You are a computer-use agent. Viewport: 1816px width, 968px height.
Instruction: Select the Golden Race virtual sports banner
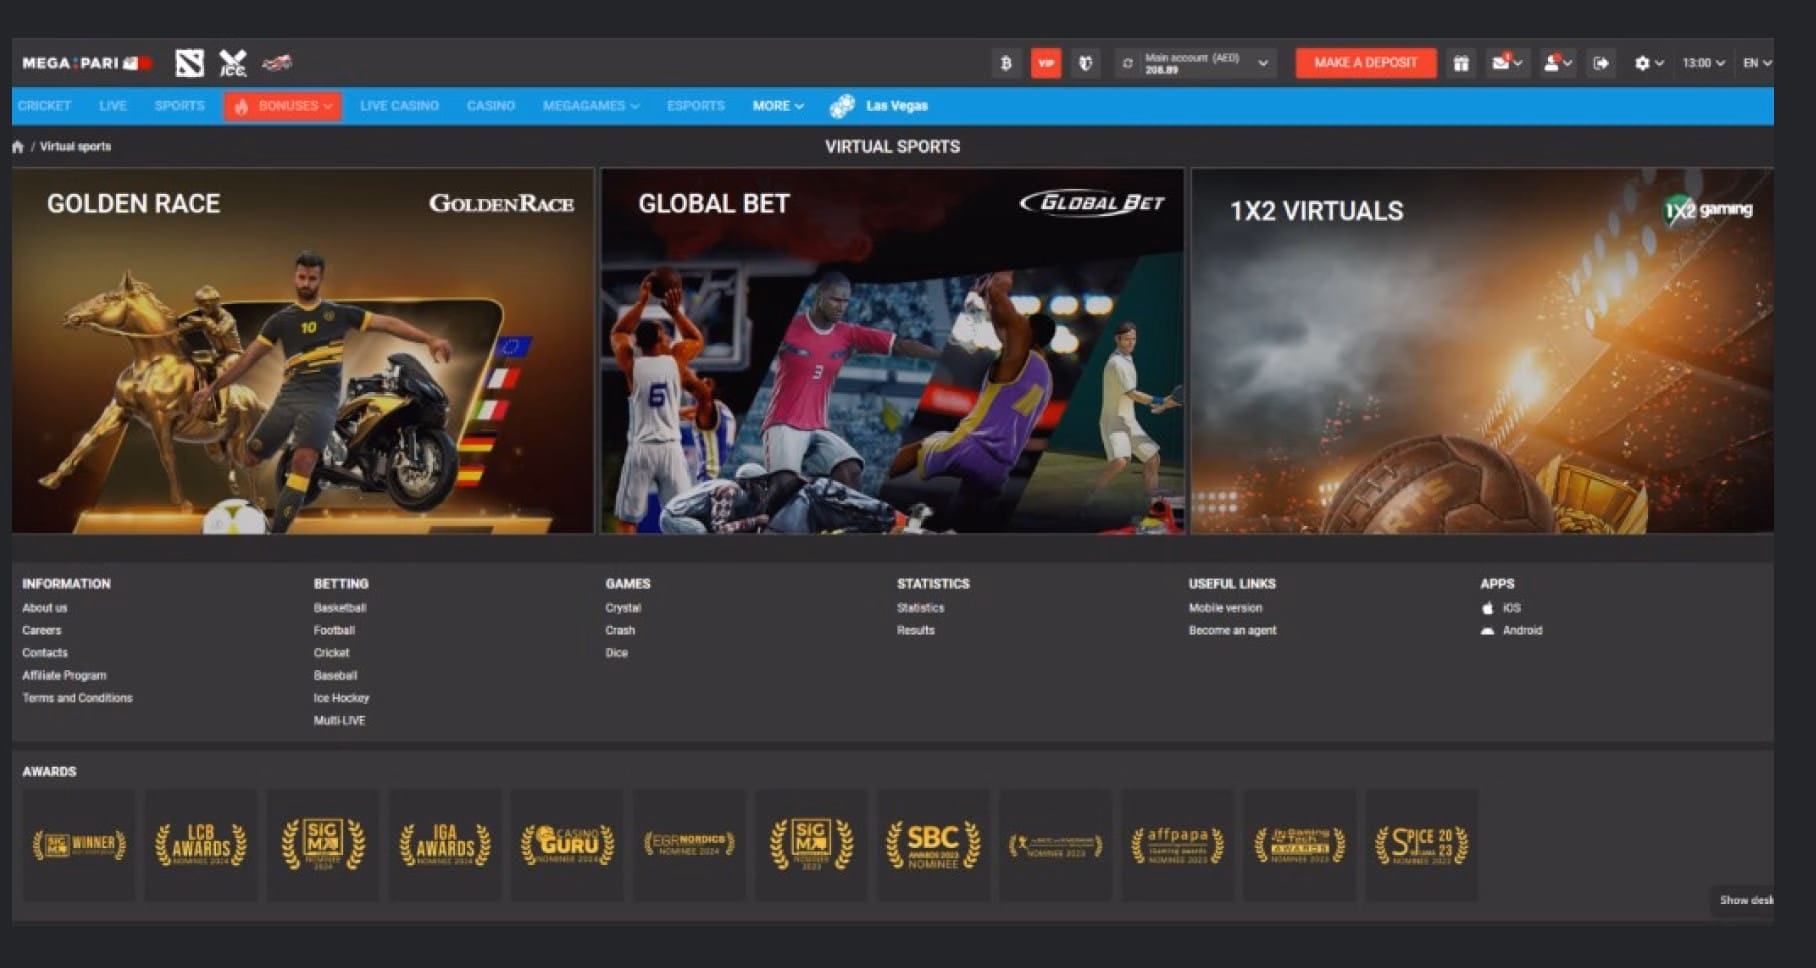(x=303, y=350)
